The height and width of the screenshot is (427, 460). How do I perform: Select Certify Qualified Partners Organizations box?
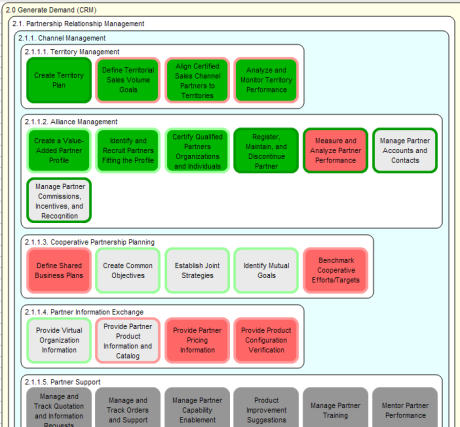point(197,150)
